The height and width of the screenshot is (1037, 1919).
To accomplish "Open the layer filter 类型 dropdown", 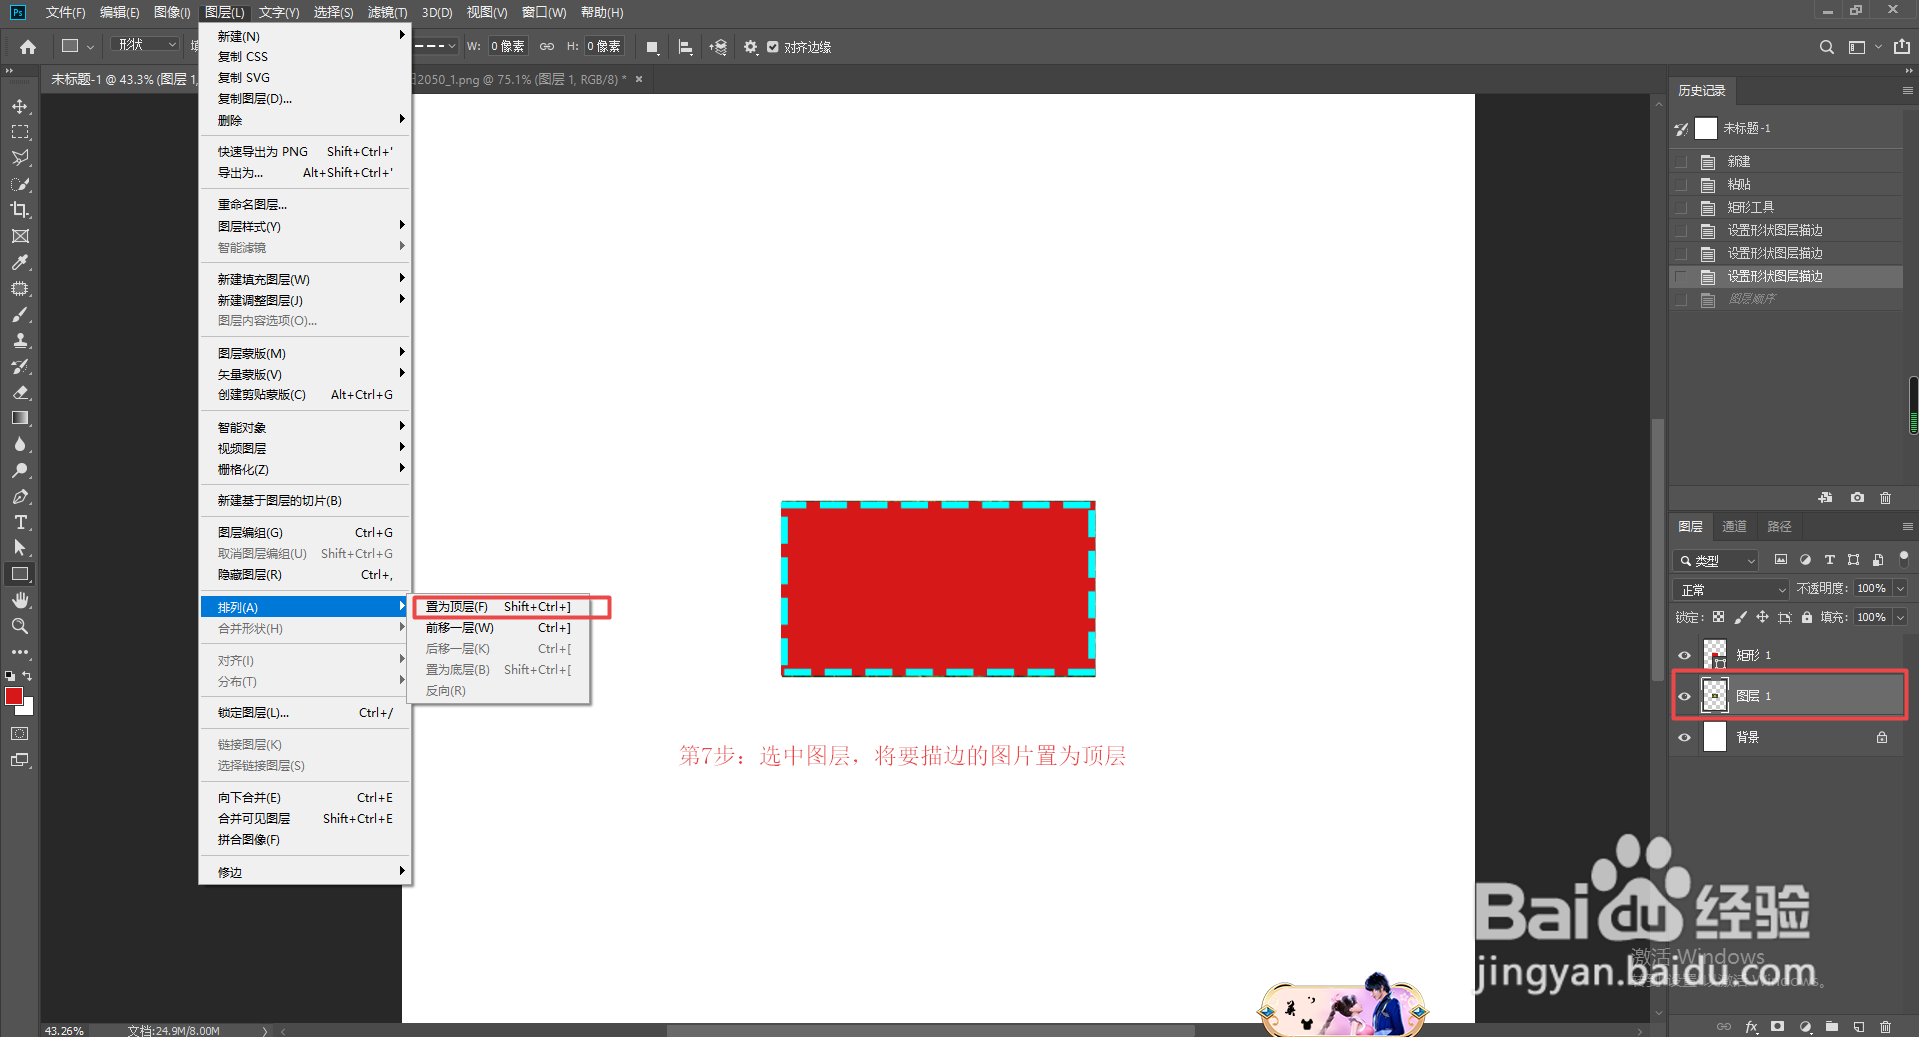I will click(1716, 561).
